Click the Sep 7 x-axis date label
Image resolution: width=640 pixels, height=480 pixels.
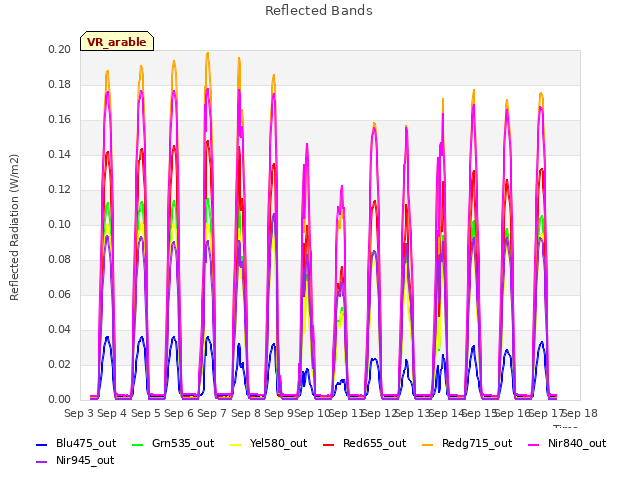point(212,414)
